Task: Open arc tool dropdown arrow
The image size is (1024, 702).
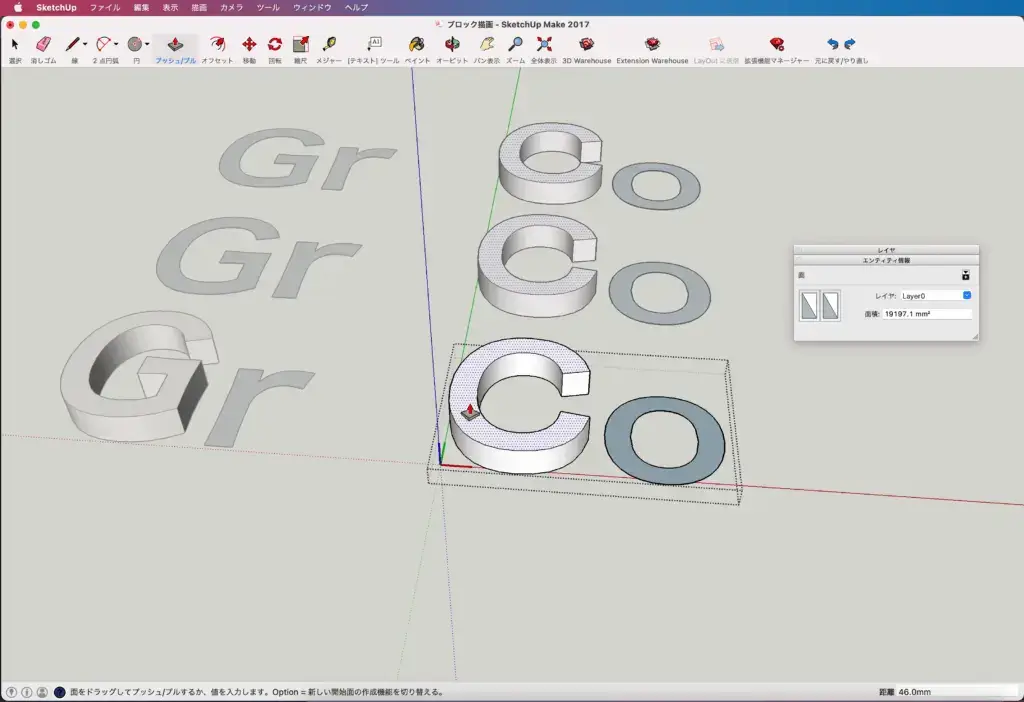Action: pos(116,44)
